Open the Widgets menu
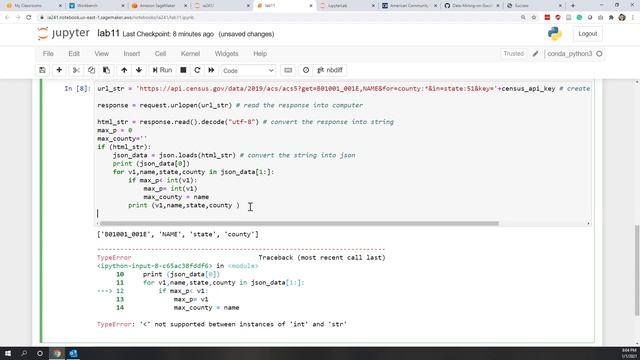The height and width of the screenshot is (360, 640). 227,53
